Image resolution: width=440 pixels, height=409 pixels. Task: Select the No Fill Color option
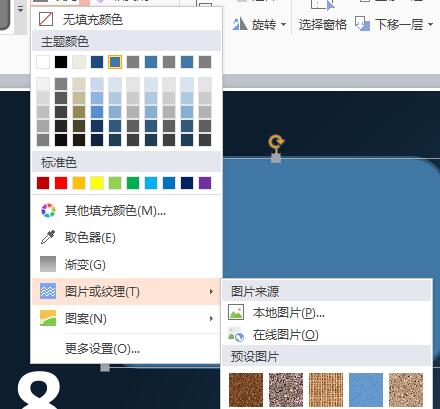tap(126, 19)
